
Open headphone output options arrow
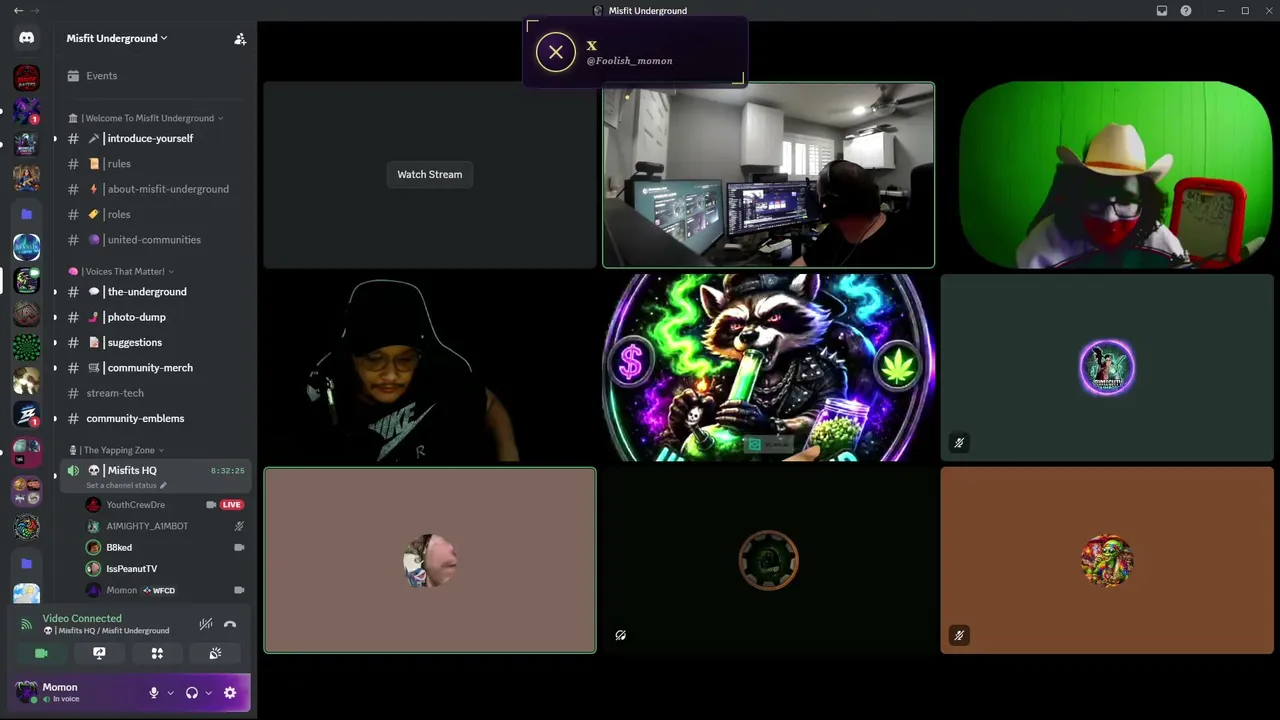(x=208, y=692)
